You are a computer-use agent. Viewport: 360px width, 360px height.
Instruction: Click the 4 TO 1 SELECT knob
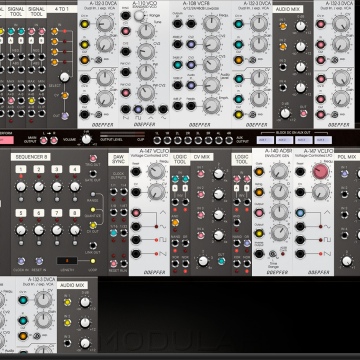tap(65, 77)
